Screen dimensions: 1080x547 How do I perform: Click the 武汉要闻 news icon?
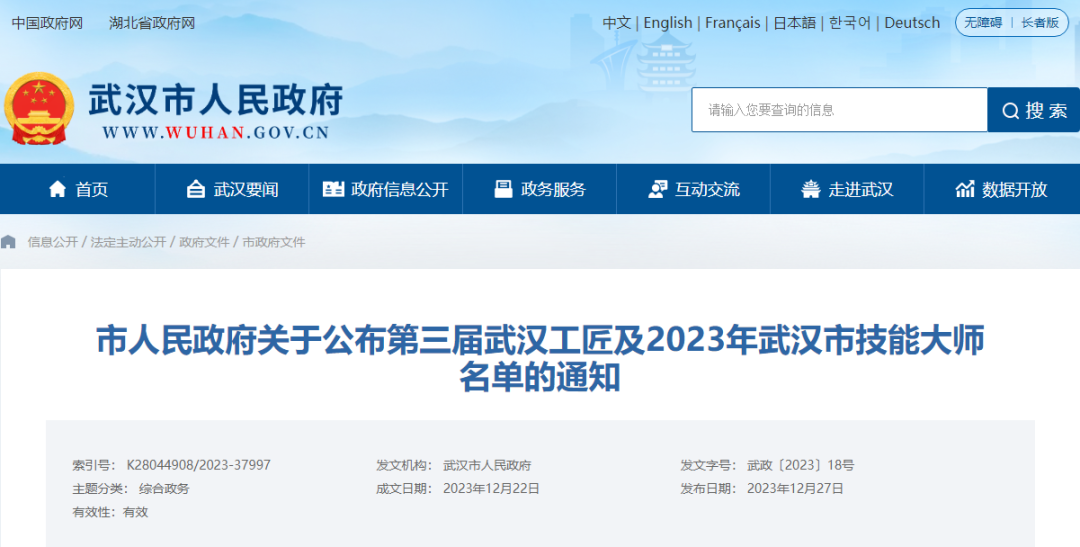(196, 189)
